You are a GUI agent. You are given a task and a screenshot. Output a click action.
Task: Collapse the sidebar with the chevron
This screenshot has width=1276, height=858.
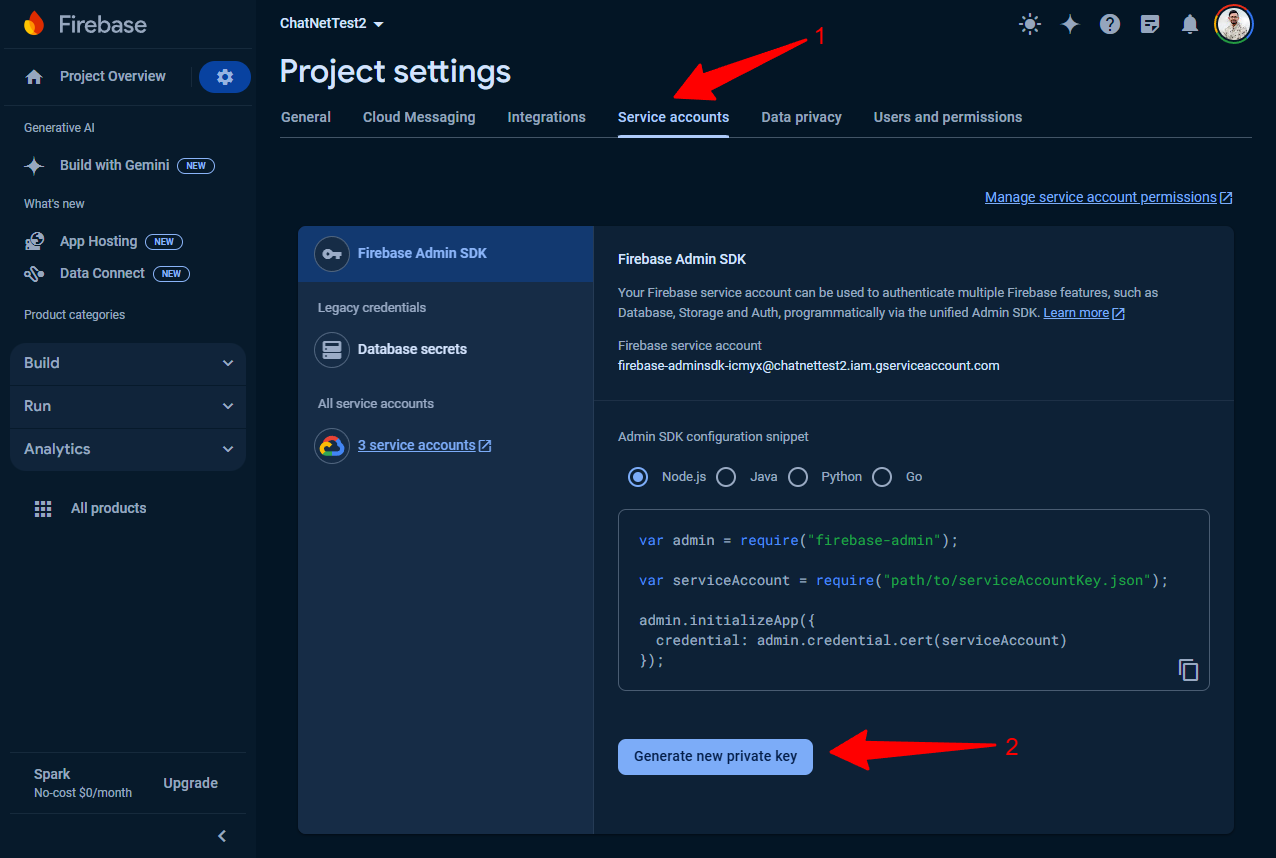click(x=222, y=836)
